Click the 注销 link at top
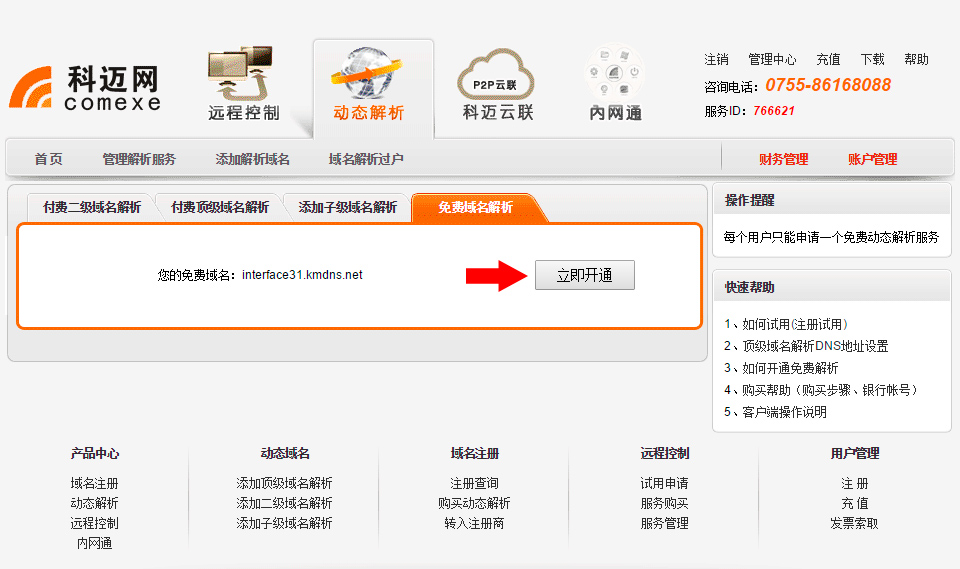The height and width of the screenshot is (569, 960). point(716,59)
